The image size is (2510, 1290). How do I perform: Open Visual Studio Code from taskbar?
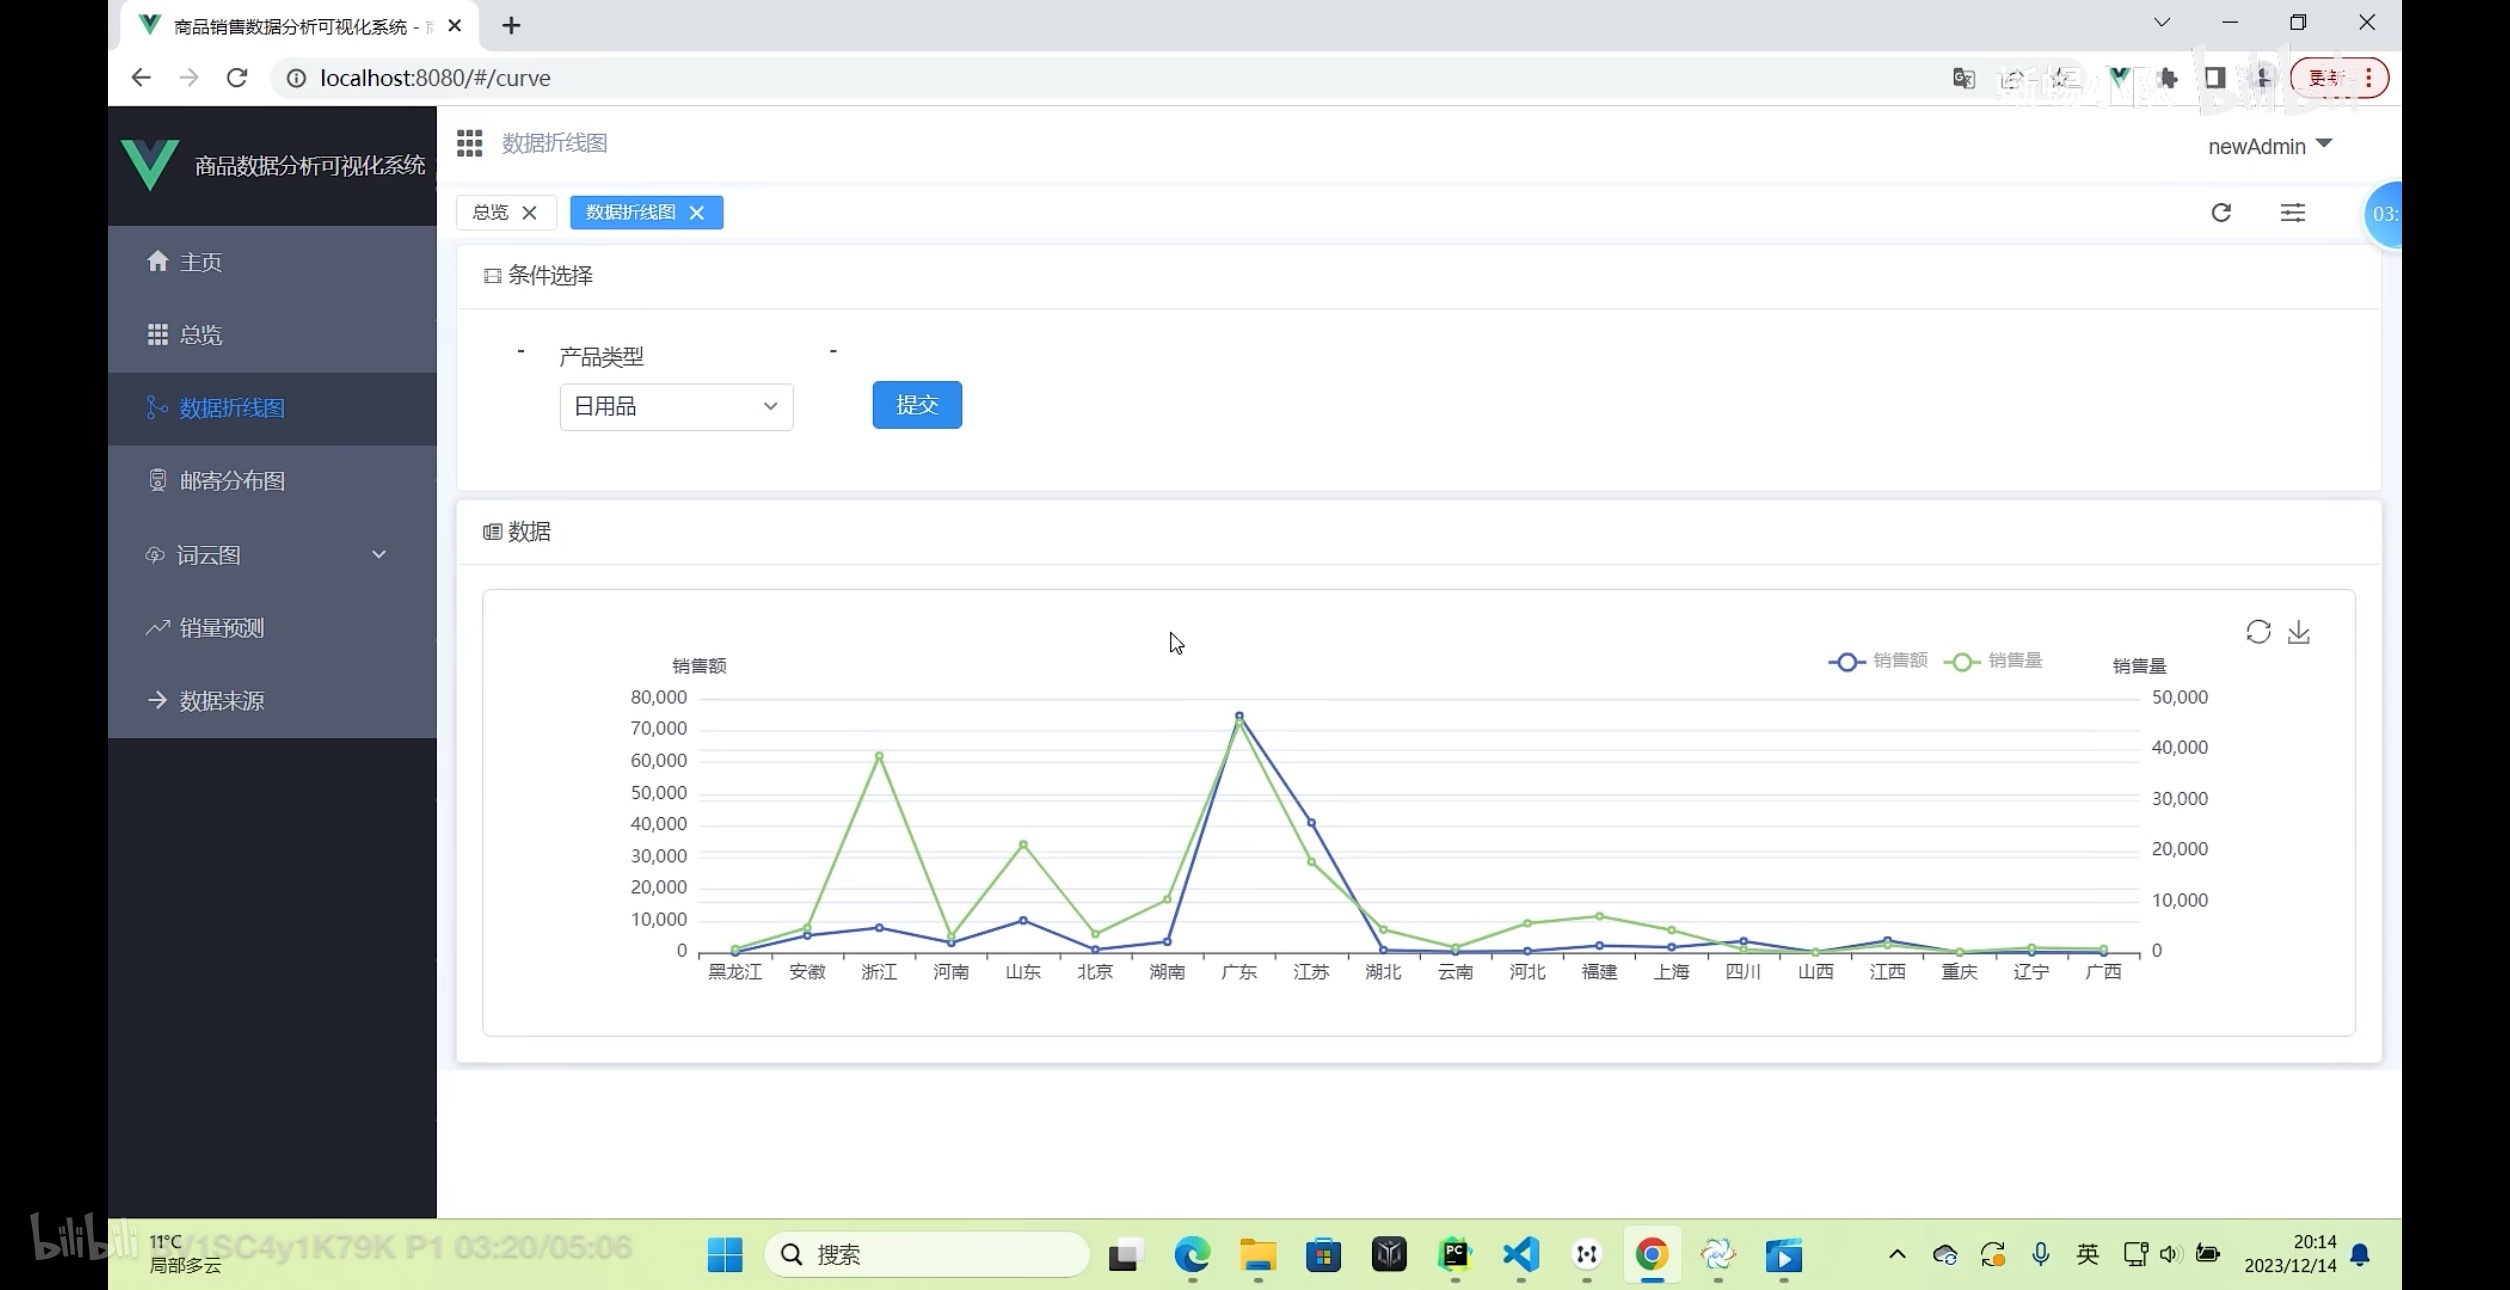1520,1254
